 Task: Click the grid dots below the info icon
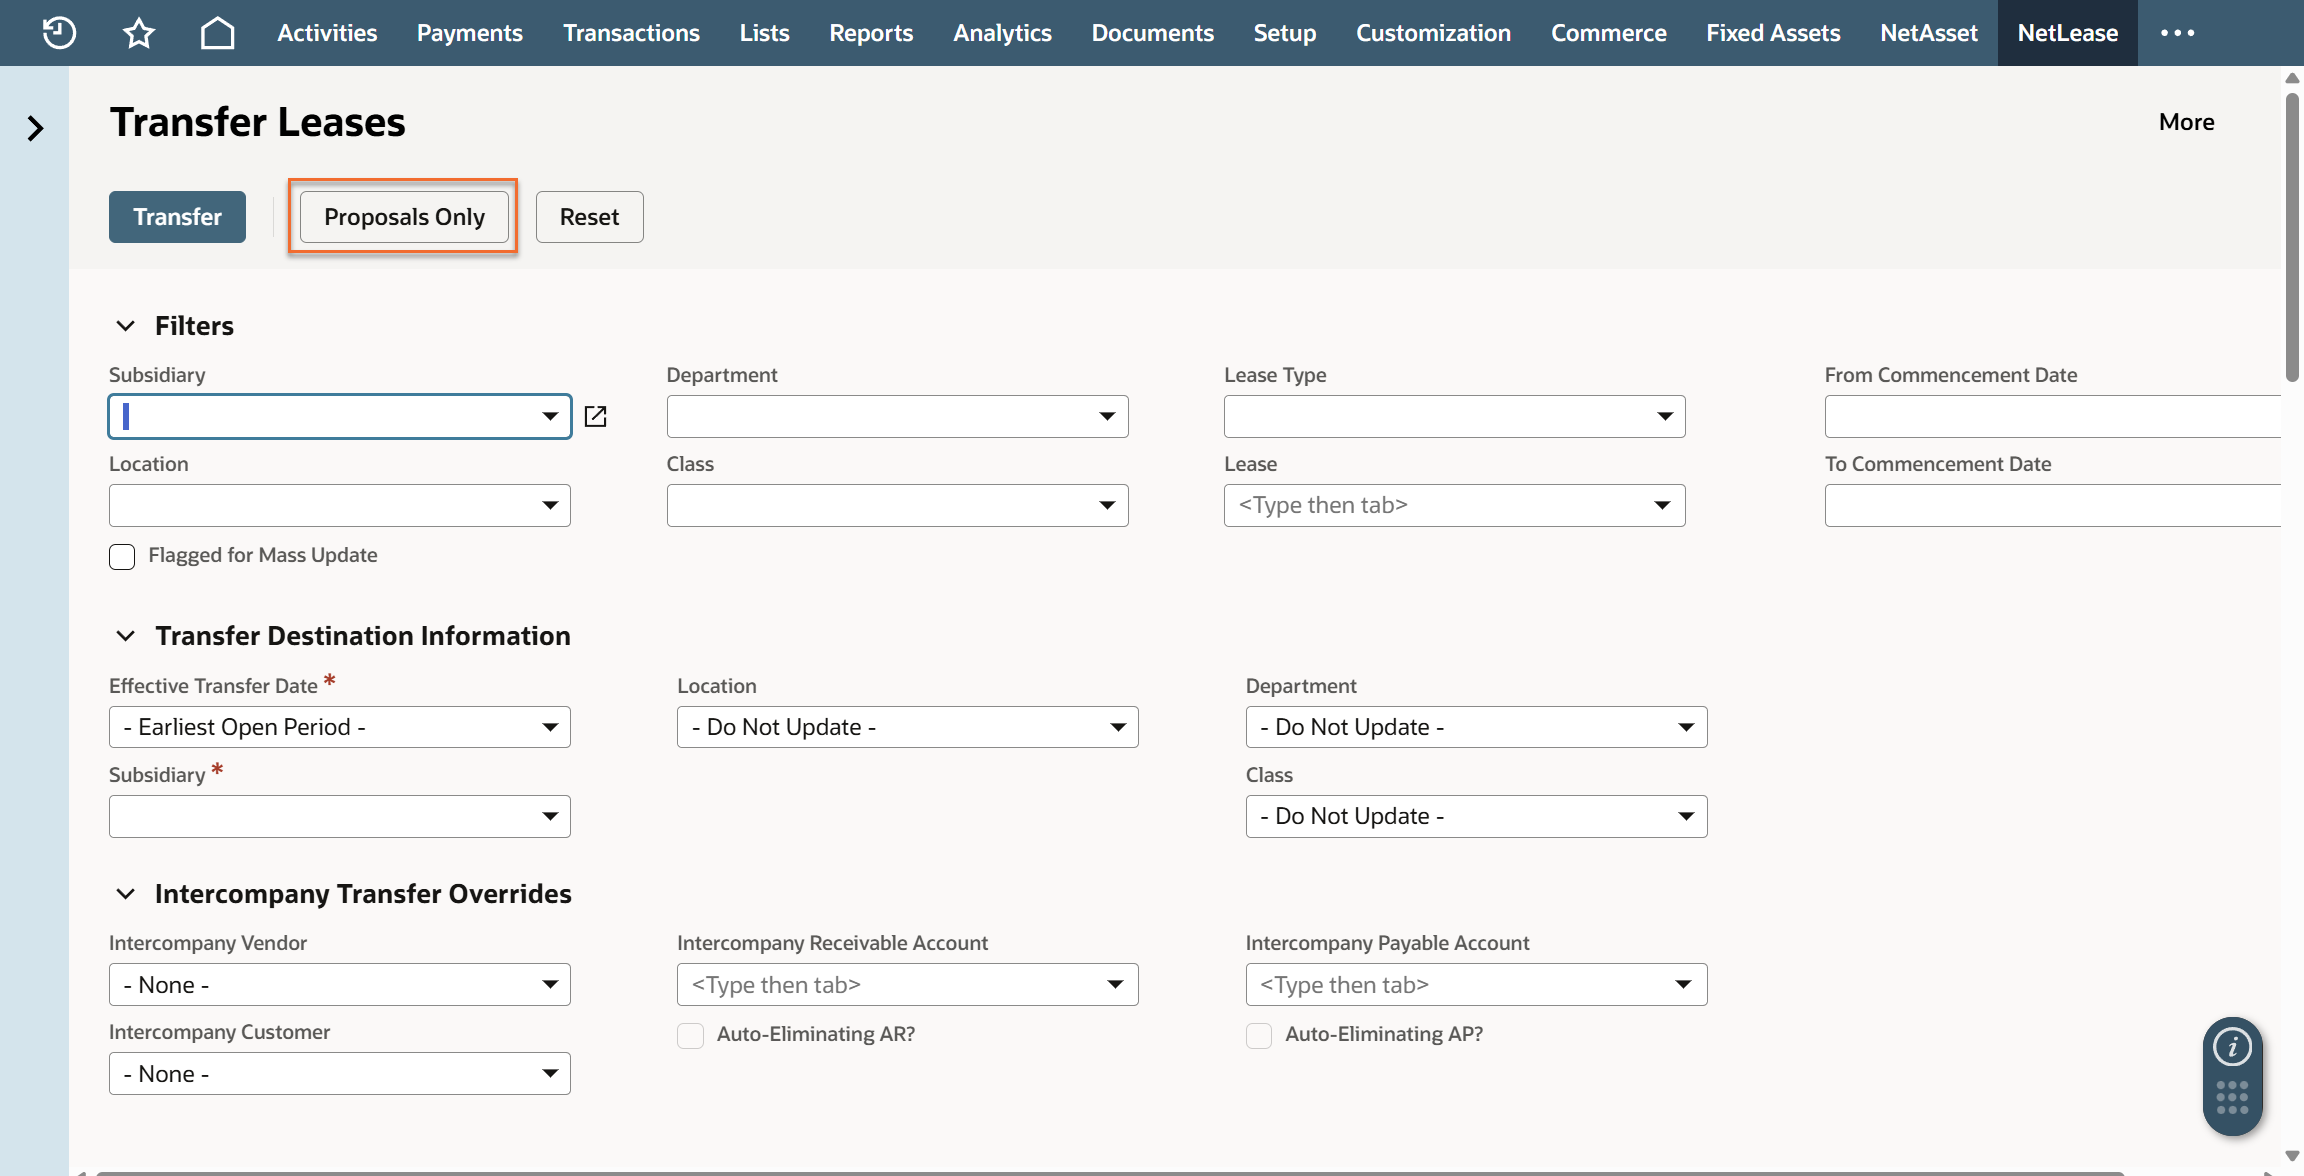coord(2232,1097)
